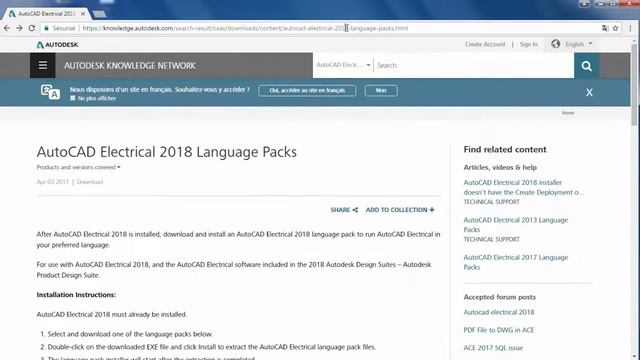Click ADD TO COLLECTION

(x=400, y=210)
